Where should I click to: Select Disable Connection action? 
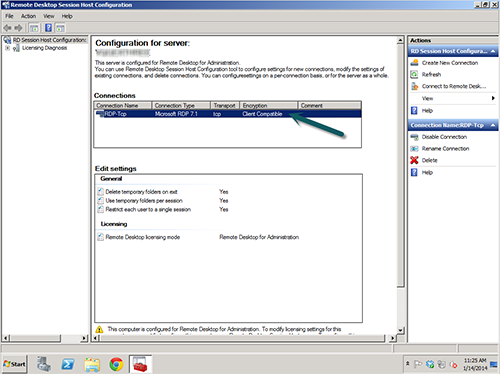click(444, 137)
